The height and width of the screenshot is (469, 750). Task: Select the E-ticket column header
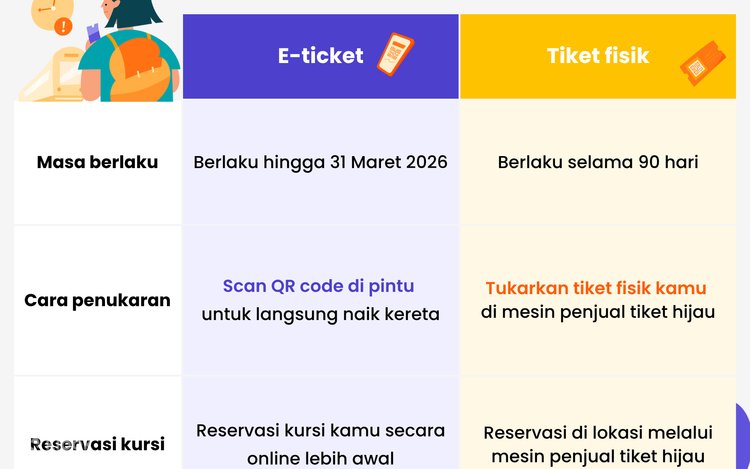coord(321,56)
